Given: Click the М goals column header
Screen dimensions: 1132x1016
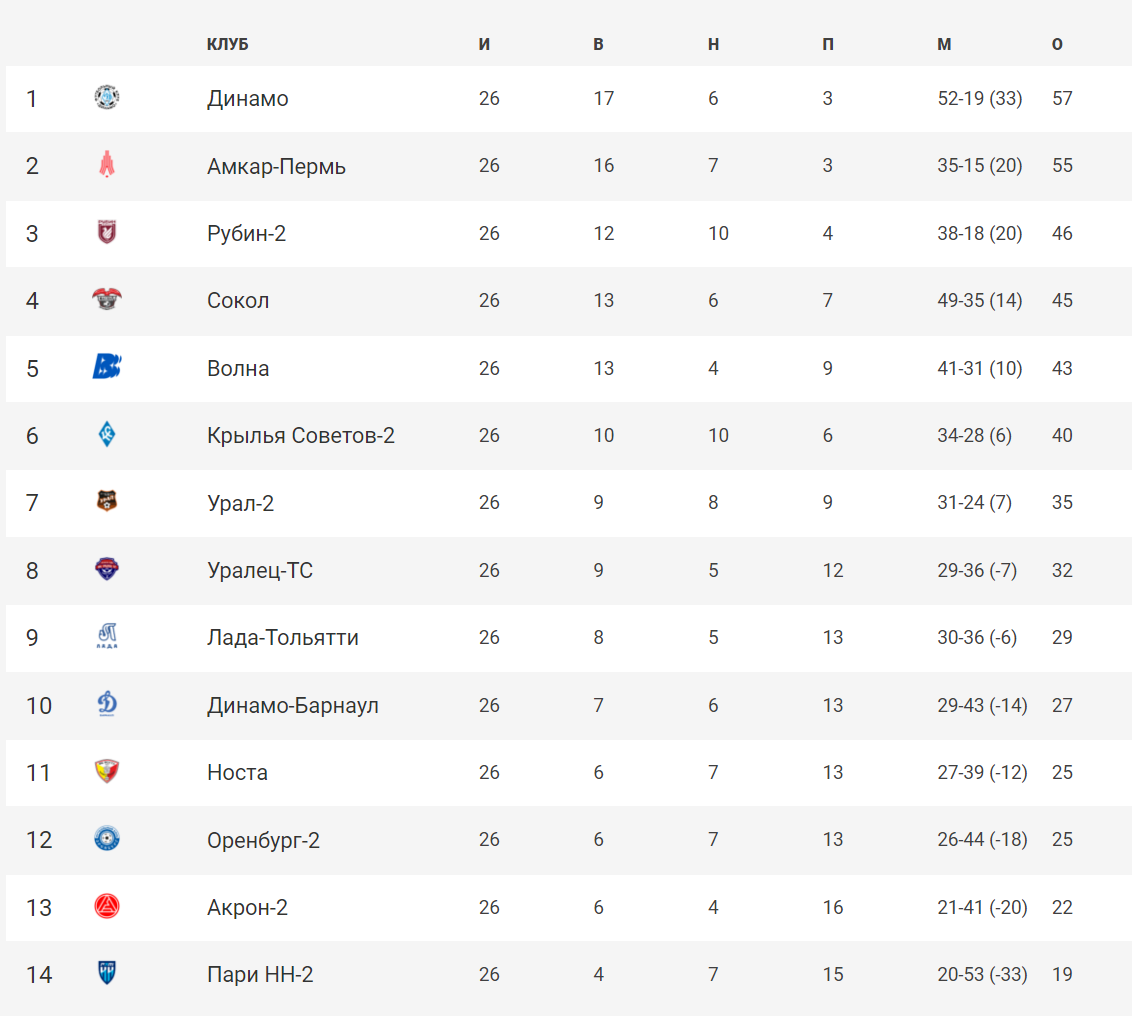Looking at the screenshot, I should 944,45.
